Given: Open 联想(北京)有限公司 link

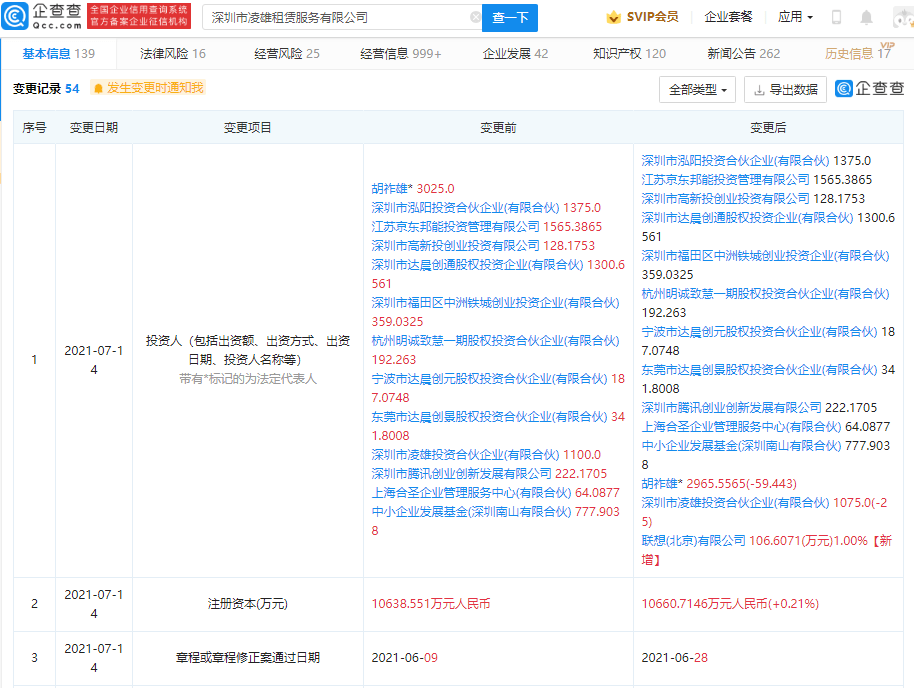Looking at the screenshot, I should (693, 541).
